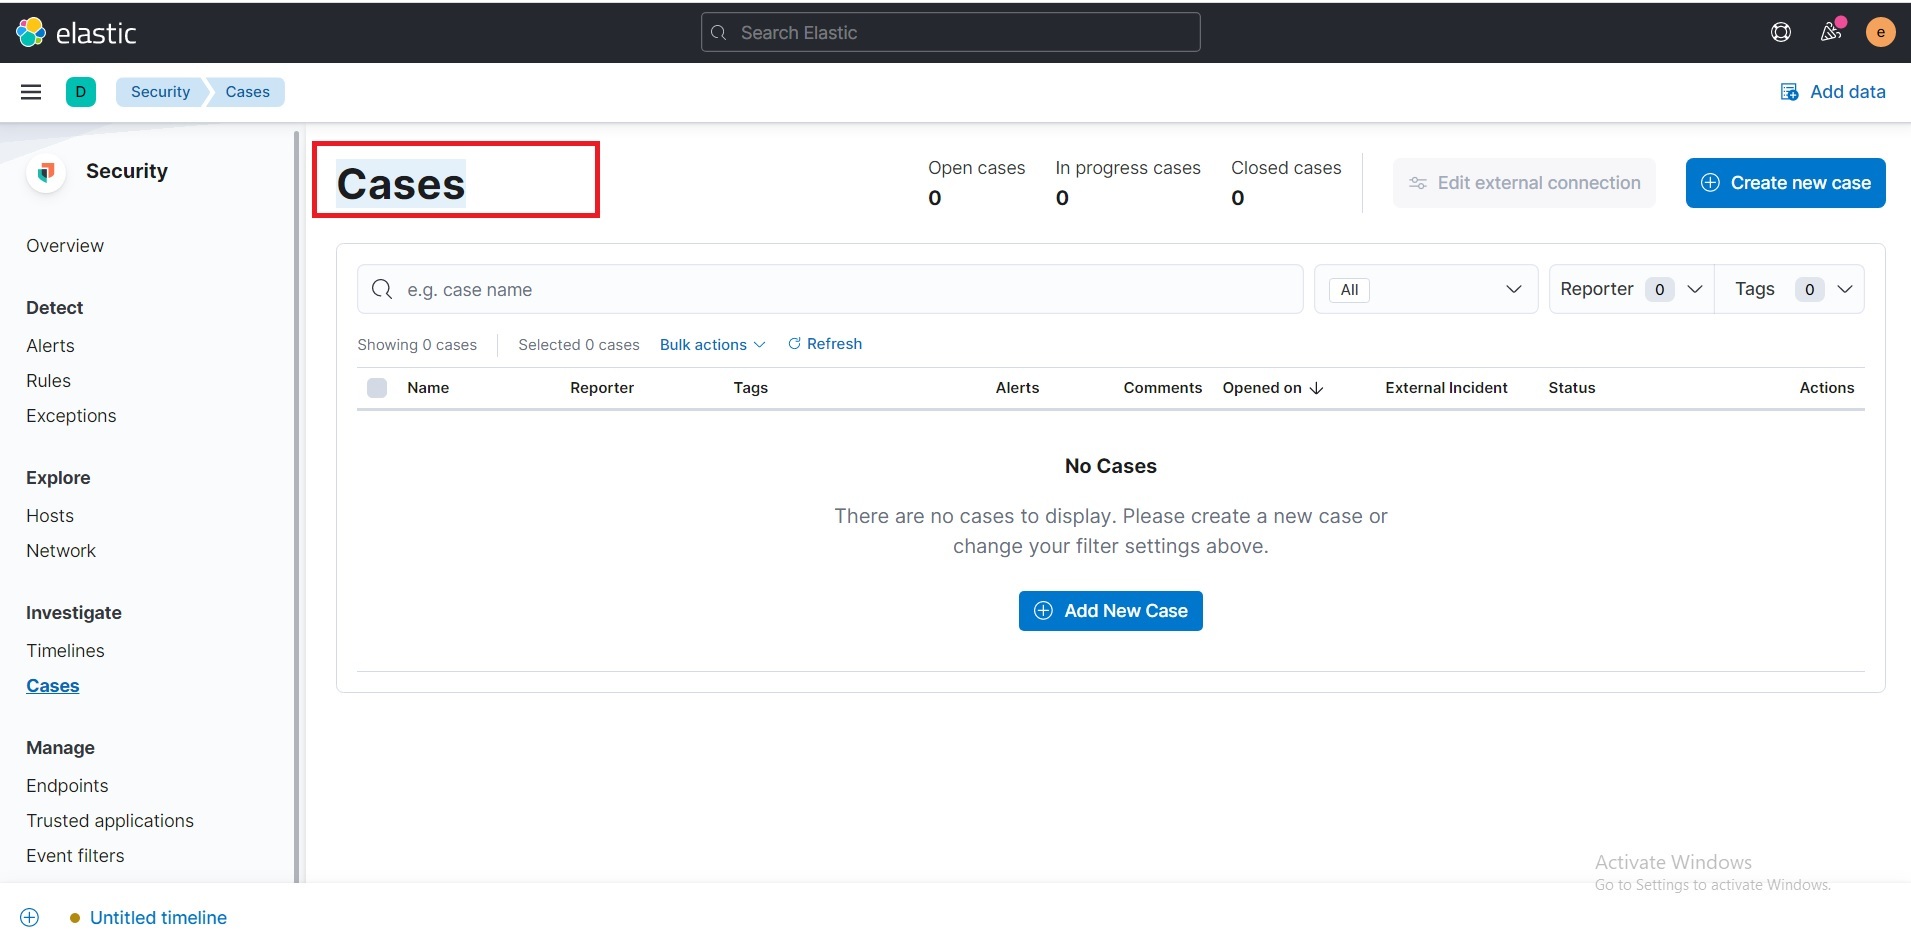The image size is (1911, 938).
Task: Click the case name search field
Action: pos(830,289)
